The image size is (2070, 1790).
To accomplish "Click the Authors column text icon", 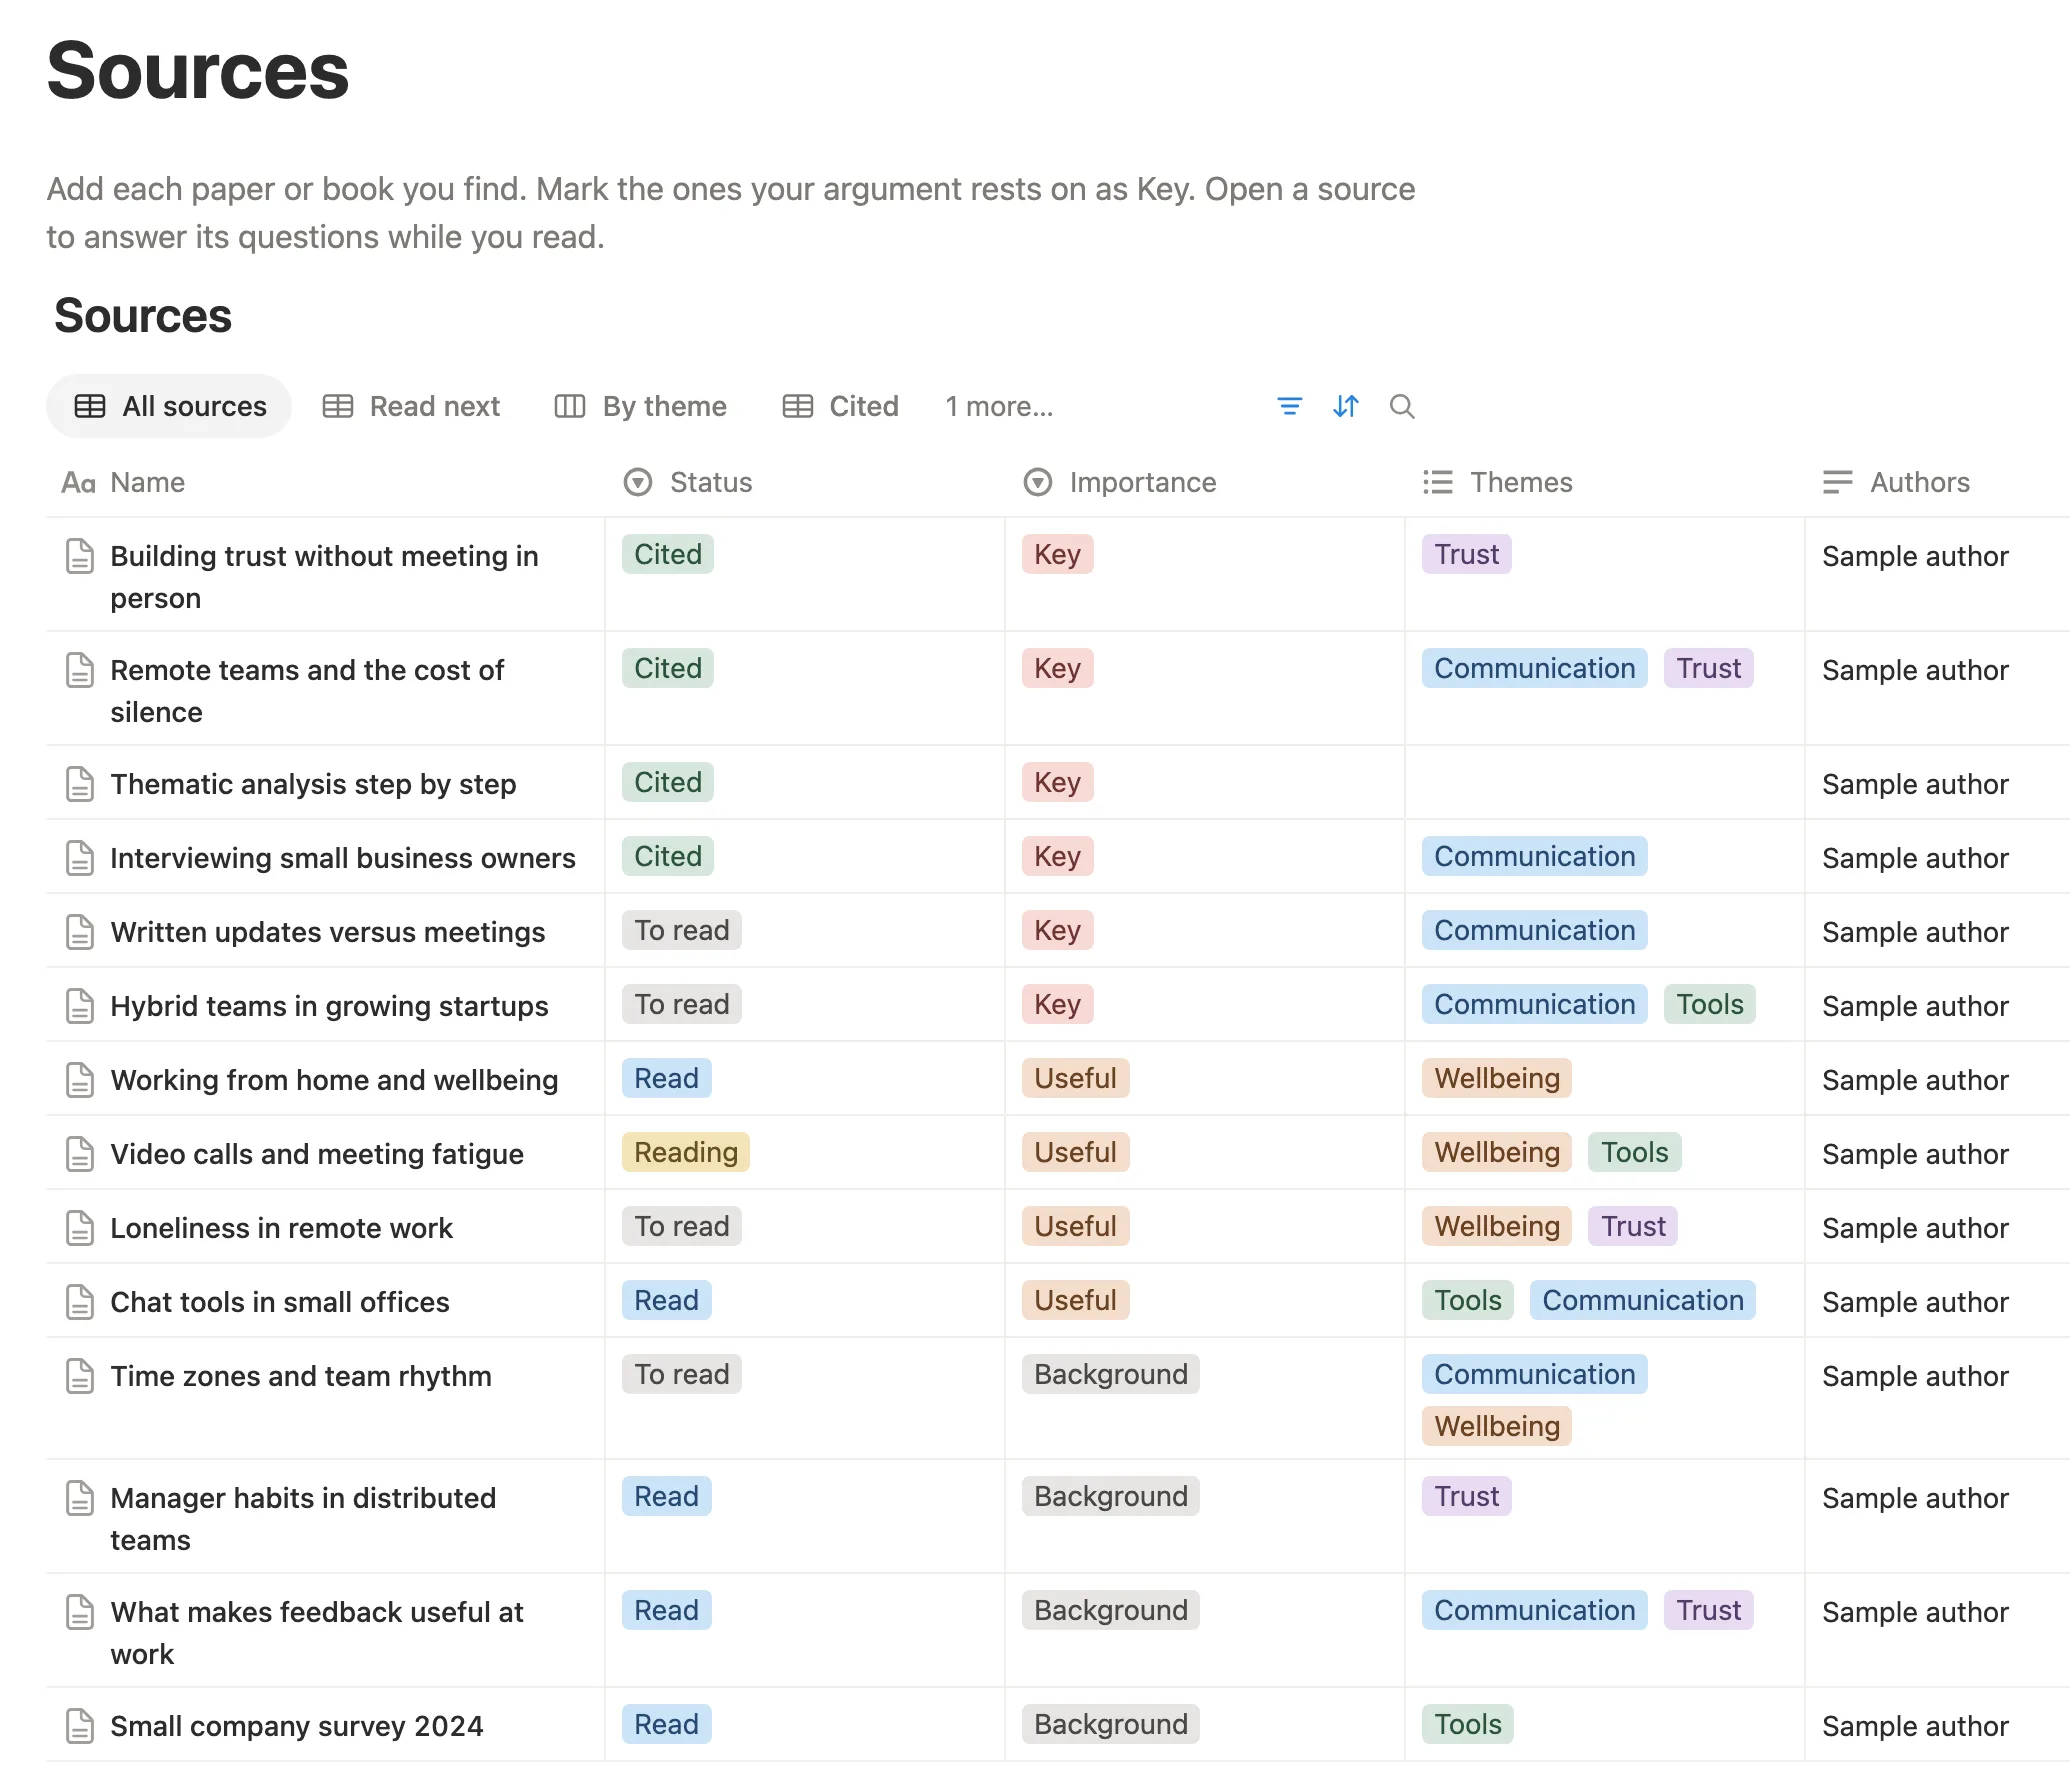I will coord(1838,482).
